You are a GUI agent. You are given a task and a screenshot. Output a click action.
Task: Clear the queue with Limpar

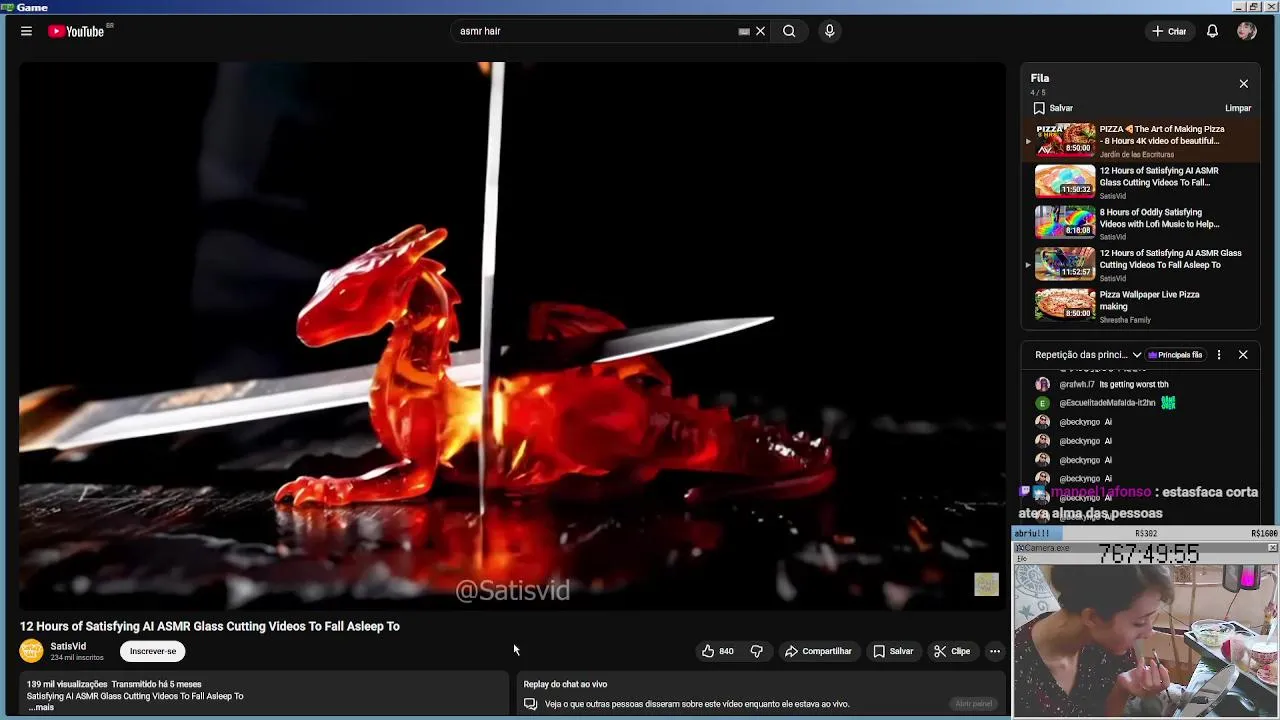point(1238,108)
